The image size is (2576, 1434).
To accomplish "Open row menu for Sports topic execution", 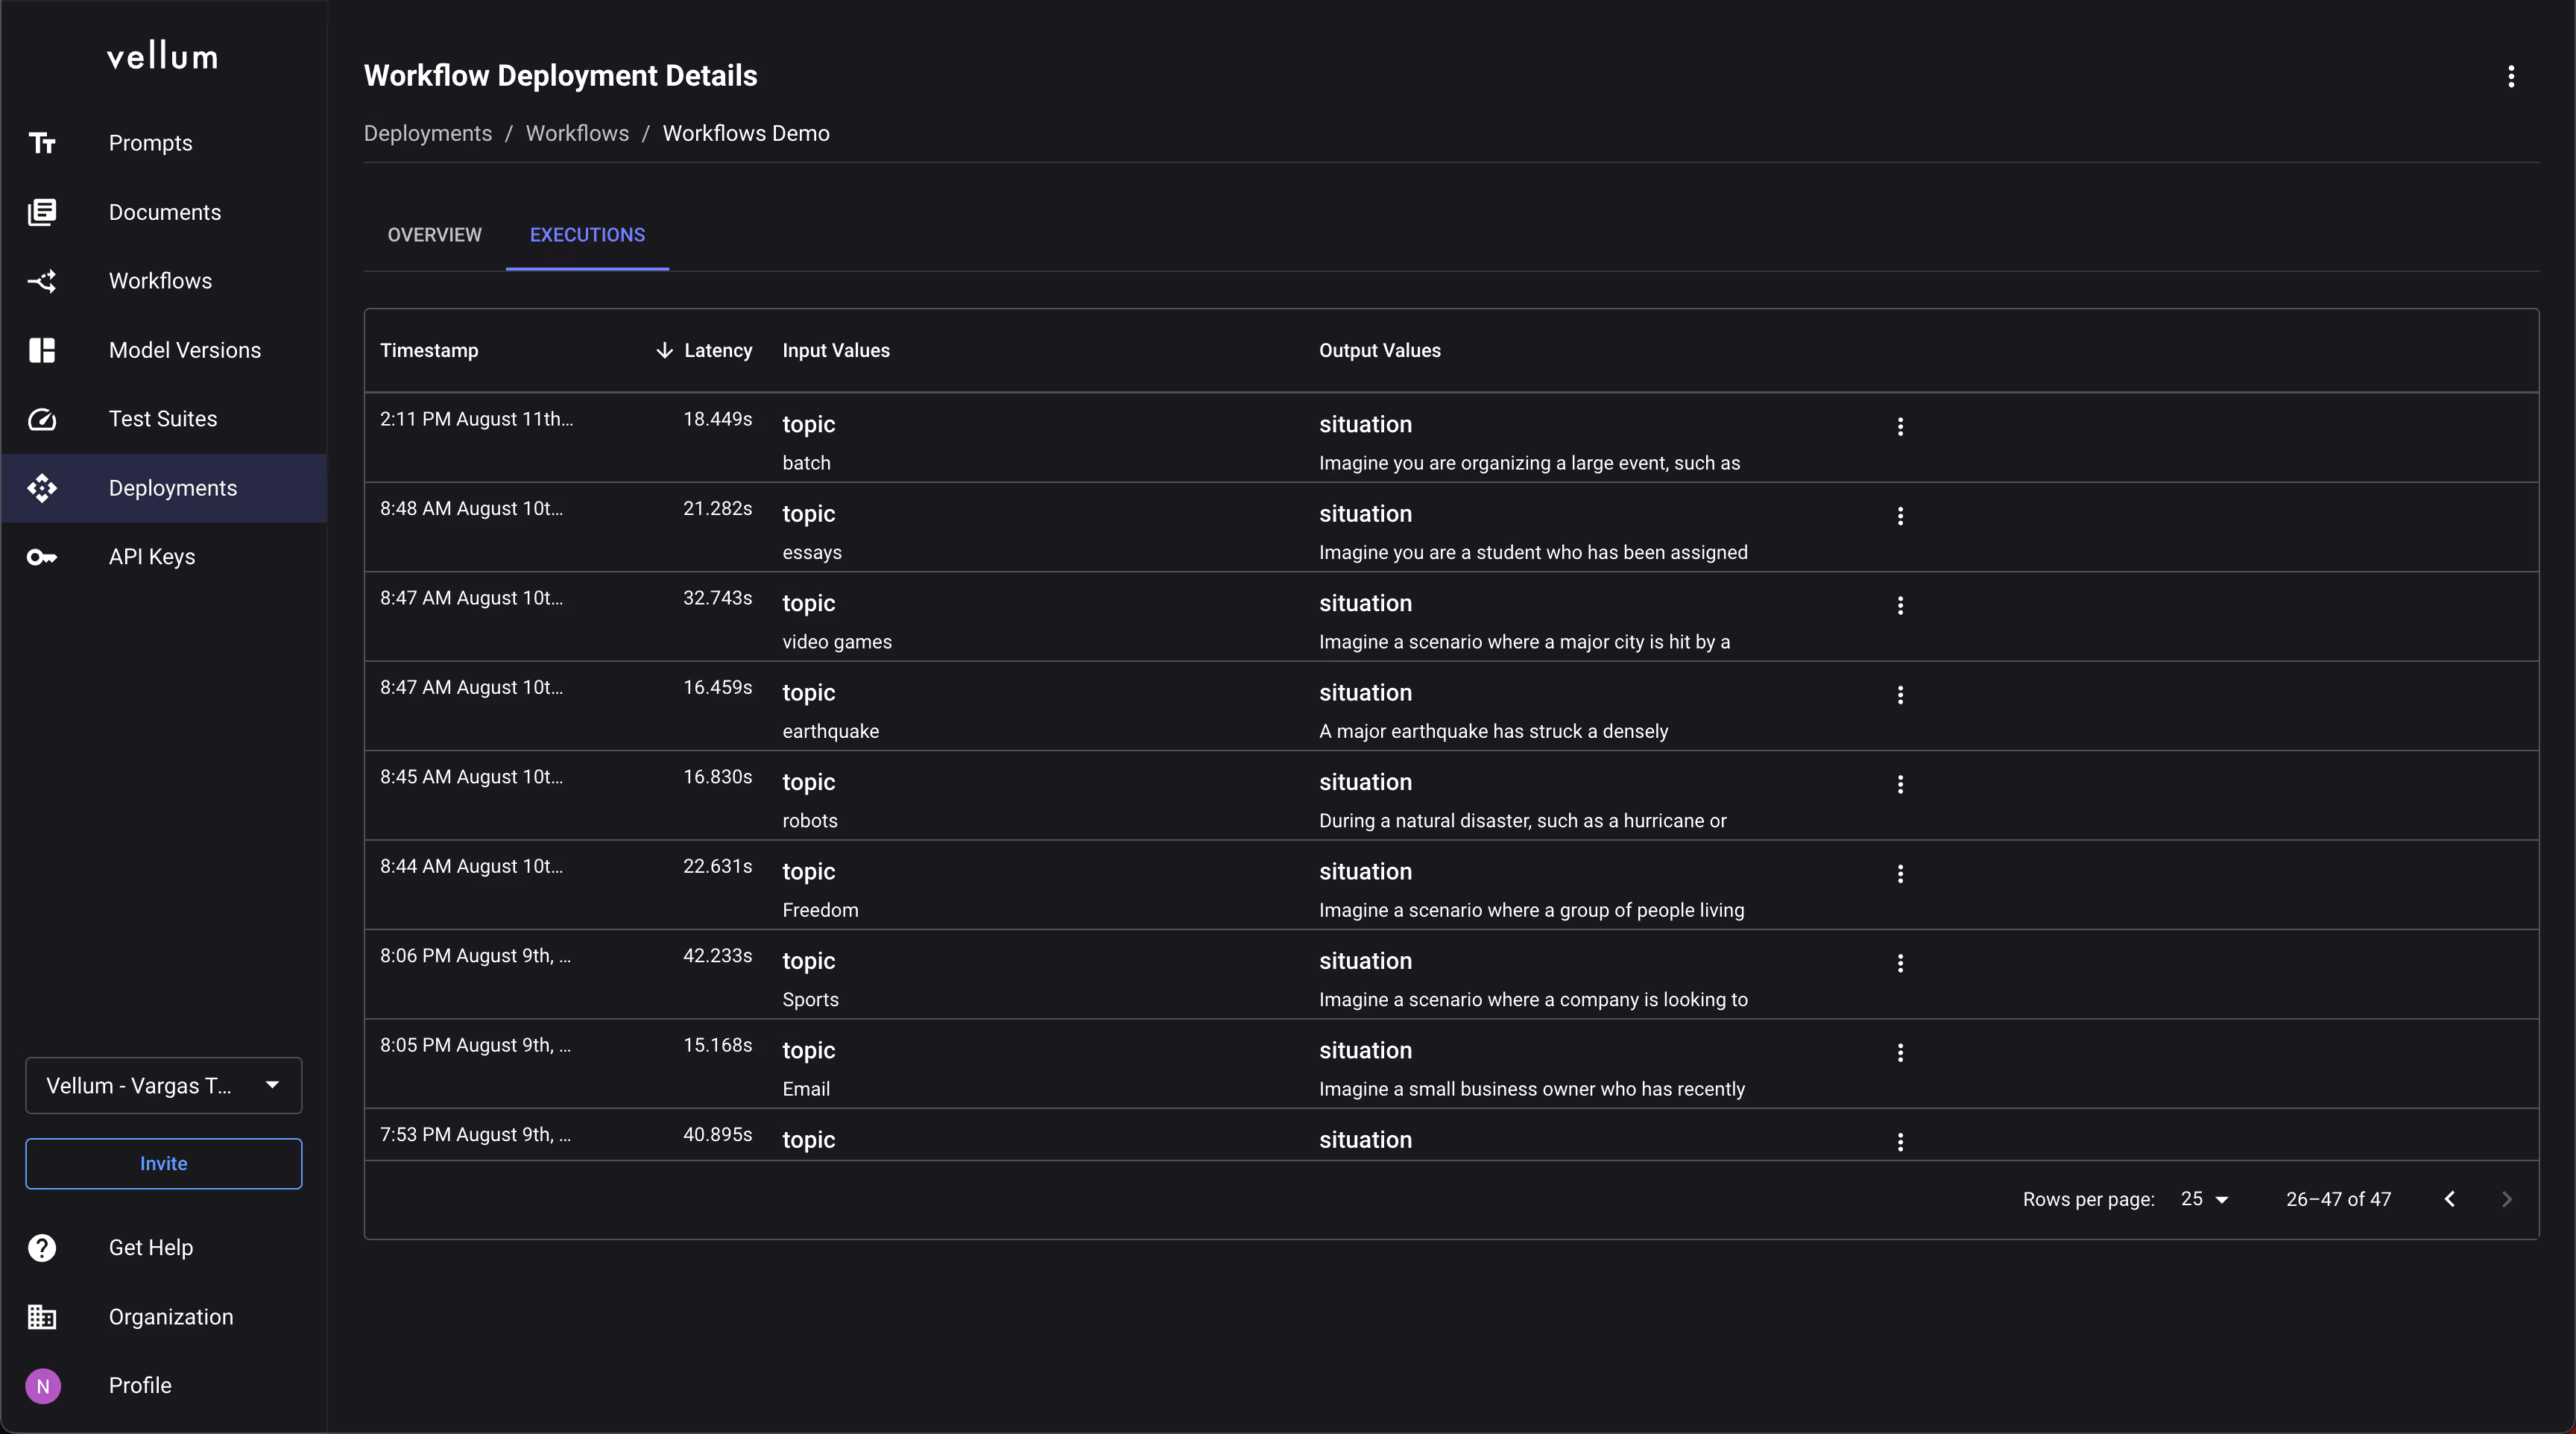I will pyautogui.click(x=1900, y=963).
